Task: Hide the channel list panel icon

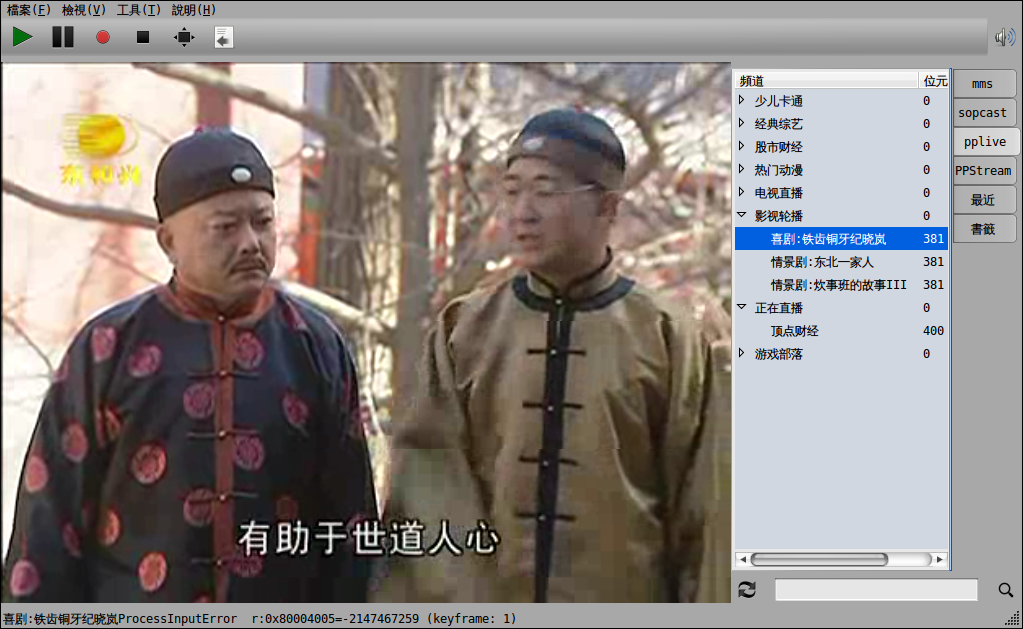Action: coord(224,37)
